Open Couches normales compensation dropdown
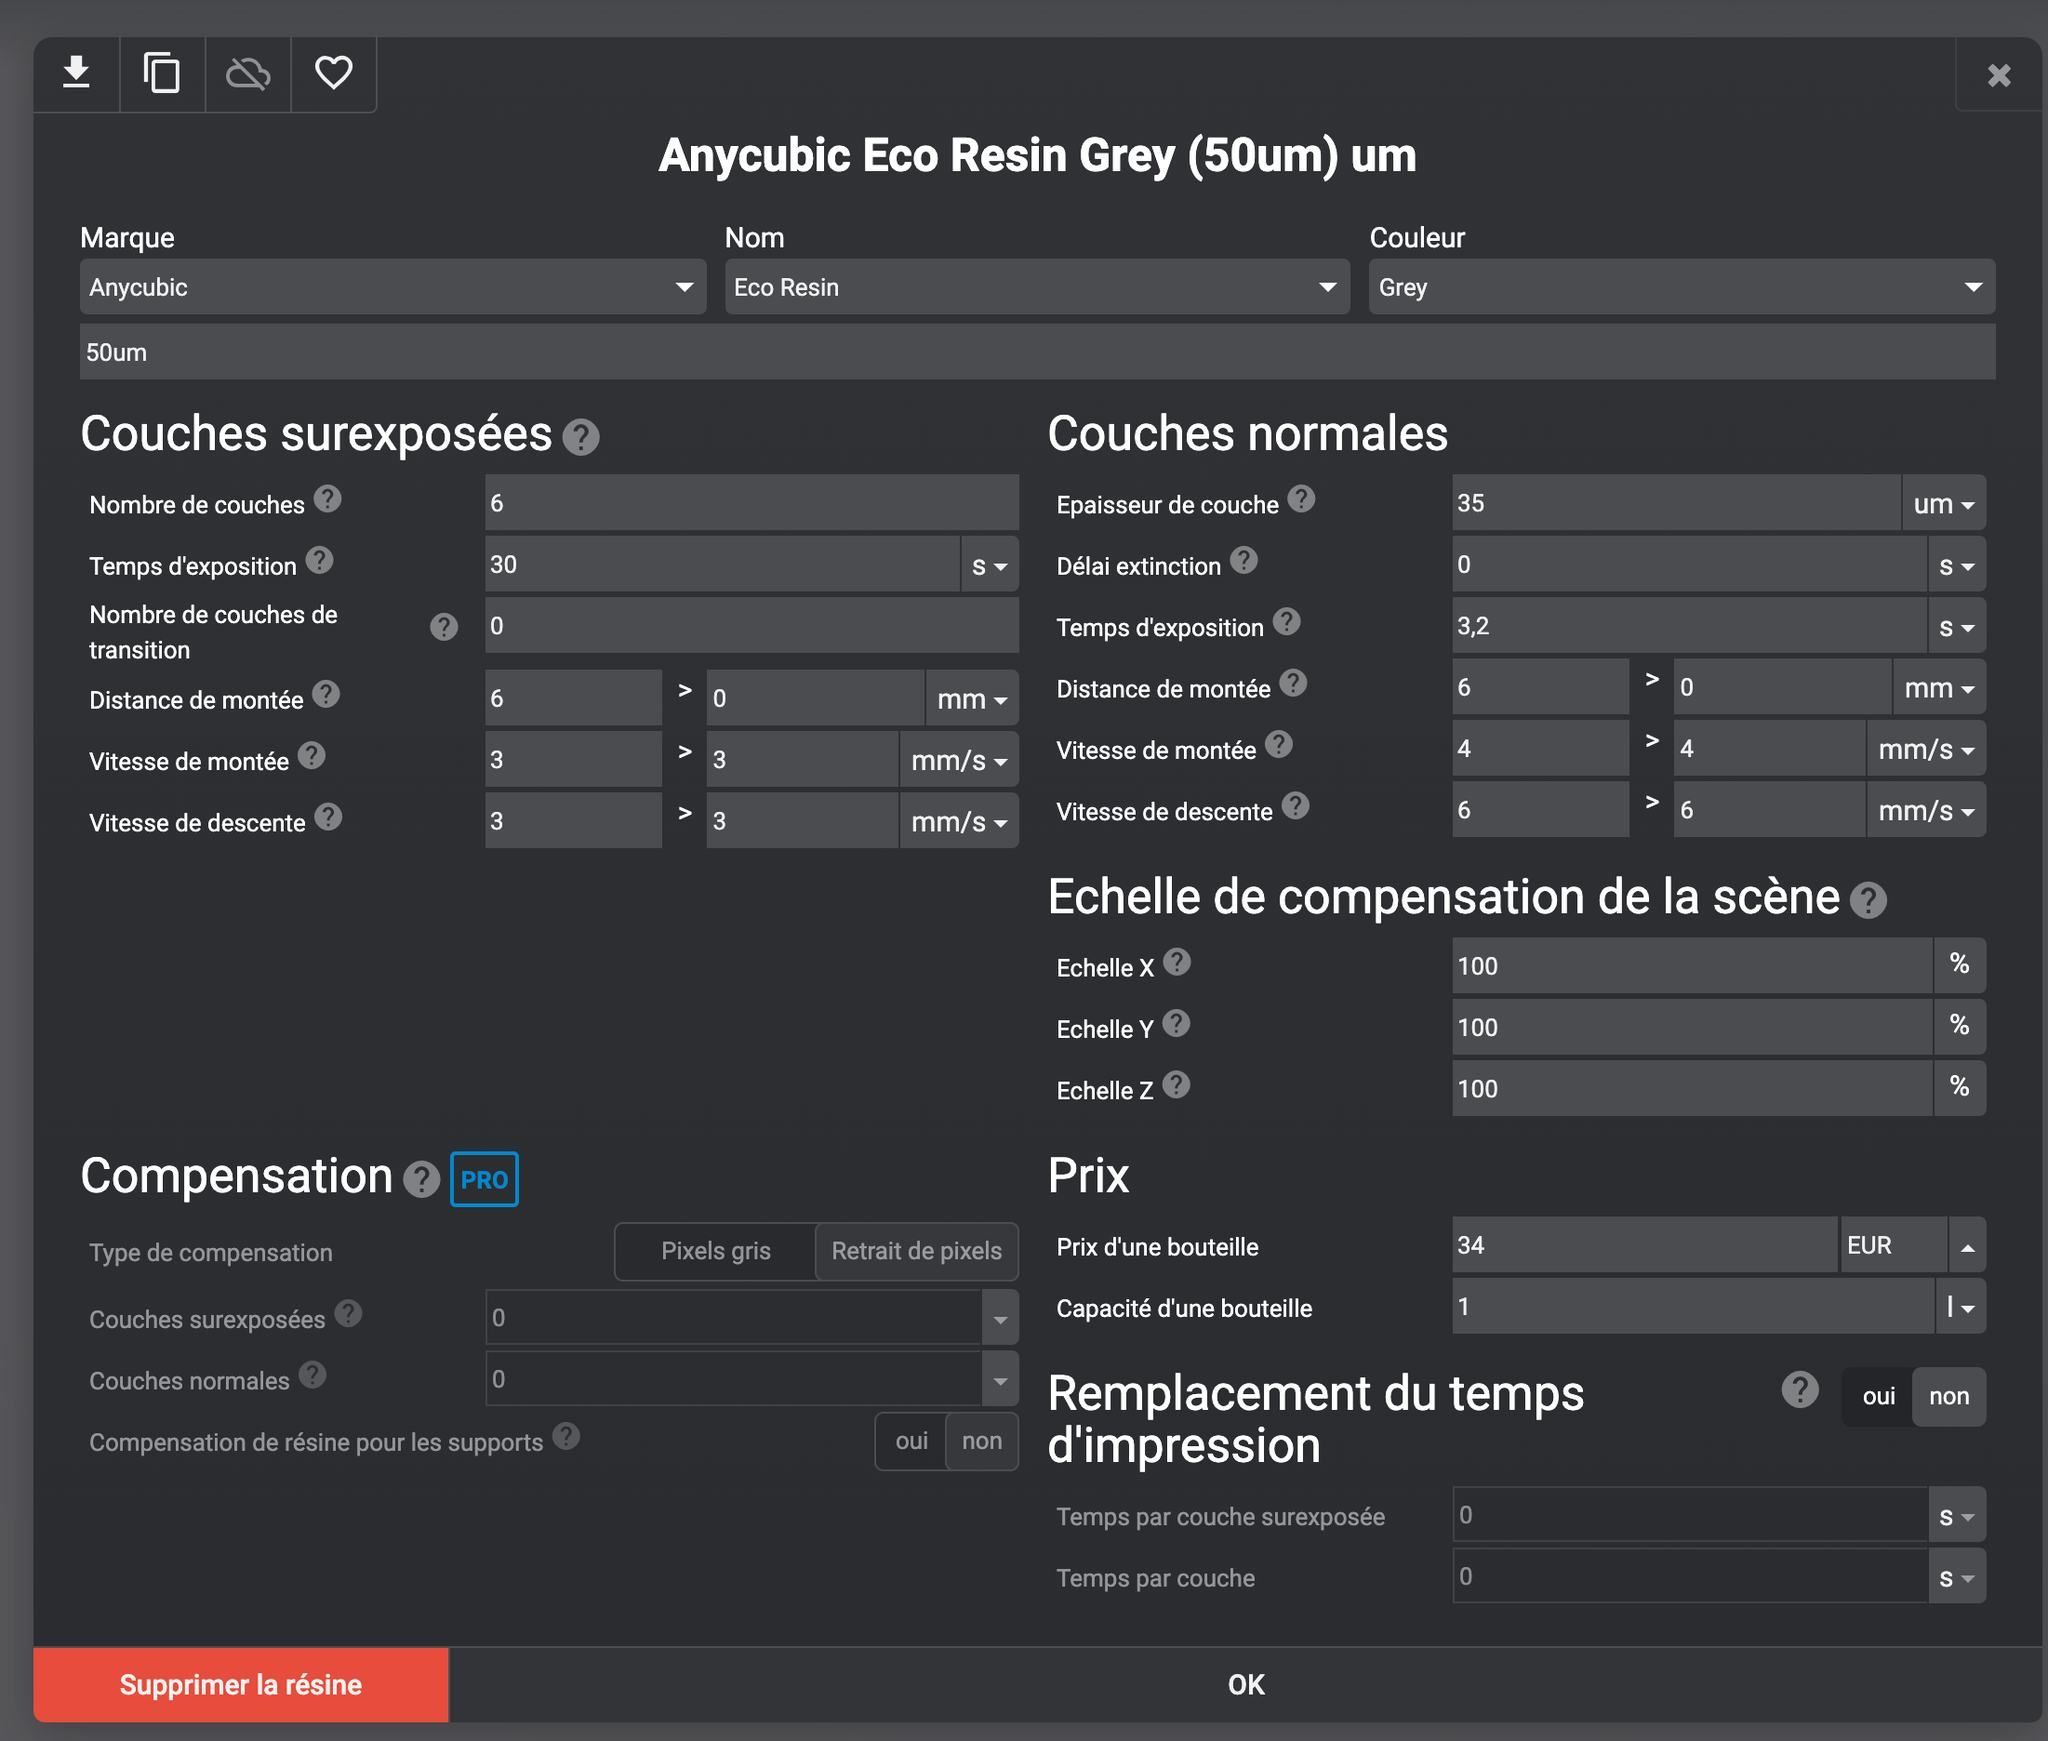Image resolution: width=2048 pixels, height=1741 pixels. coord(1000,1379)
